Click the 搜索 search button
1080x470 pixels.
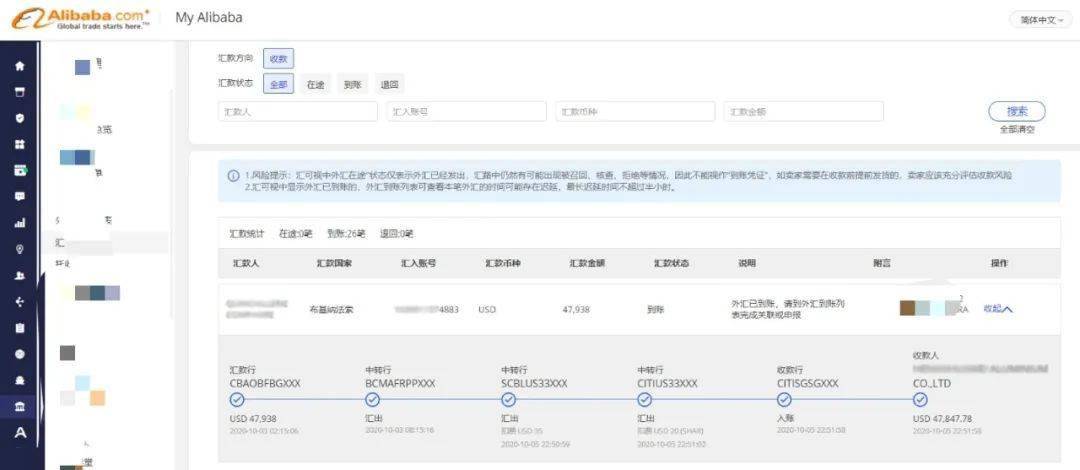click(x=1016, y=111)
